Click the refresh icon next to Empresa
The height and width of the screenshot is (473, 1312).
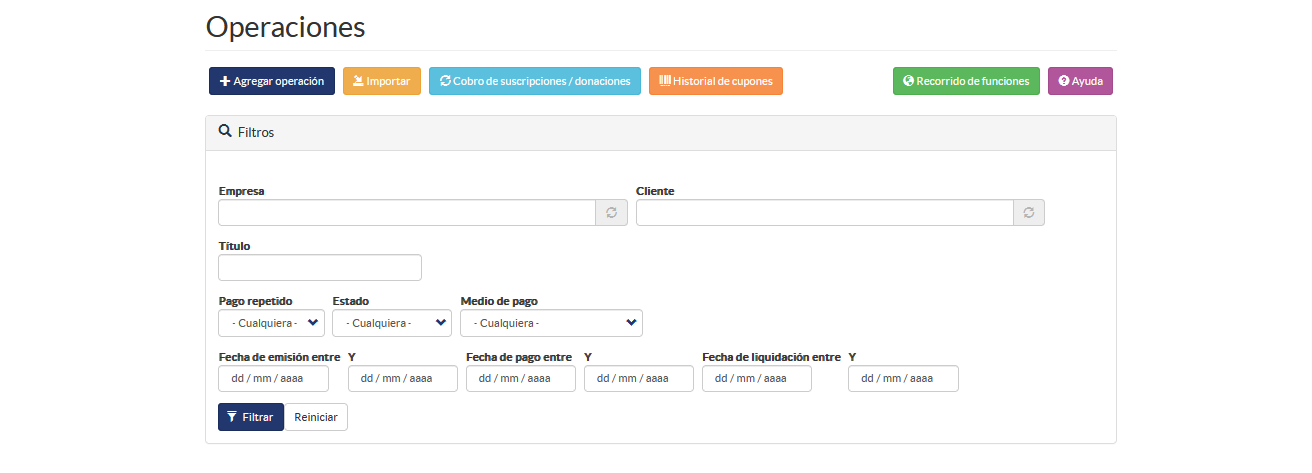point(612,213)
